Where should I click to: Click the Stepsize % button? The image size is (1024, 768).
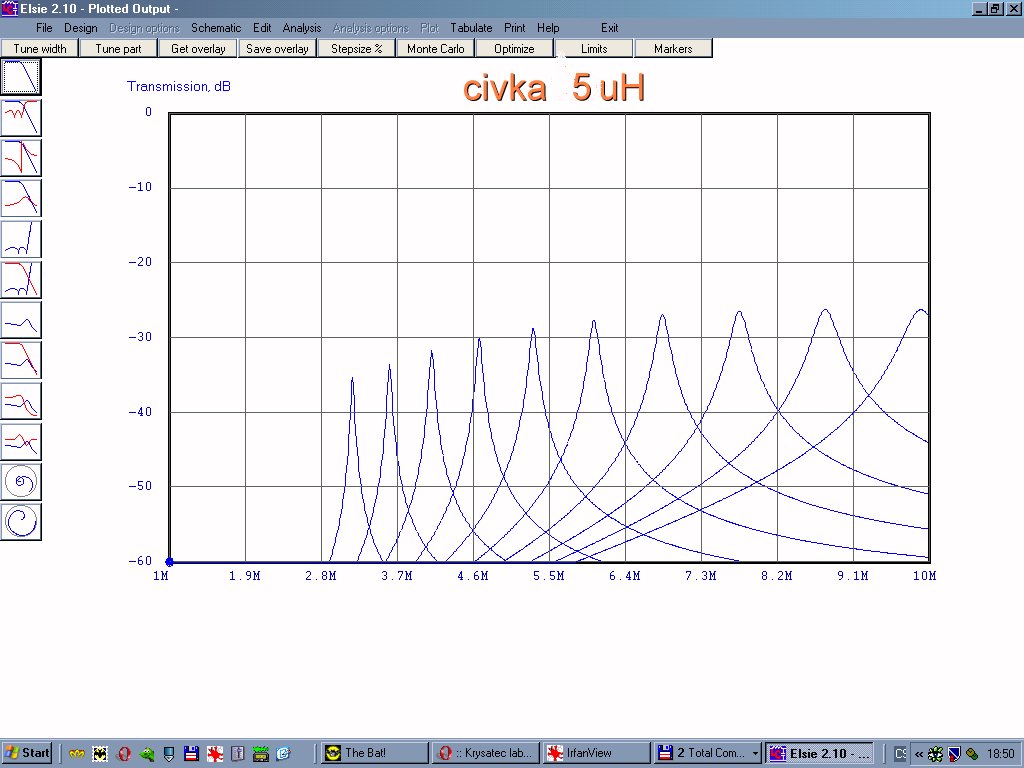(356, 48)
